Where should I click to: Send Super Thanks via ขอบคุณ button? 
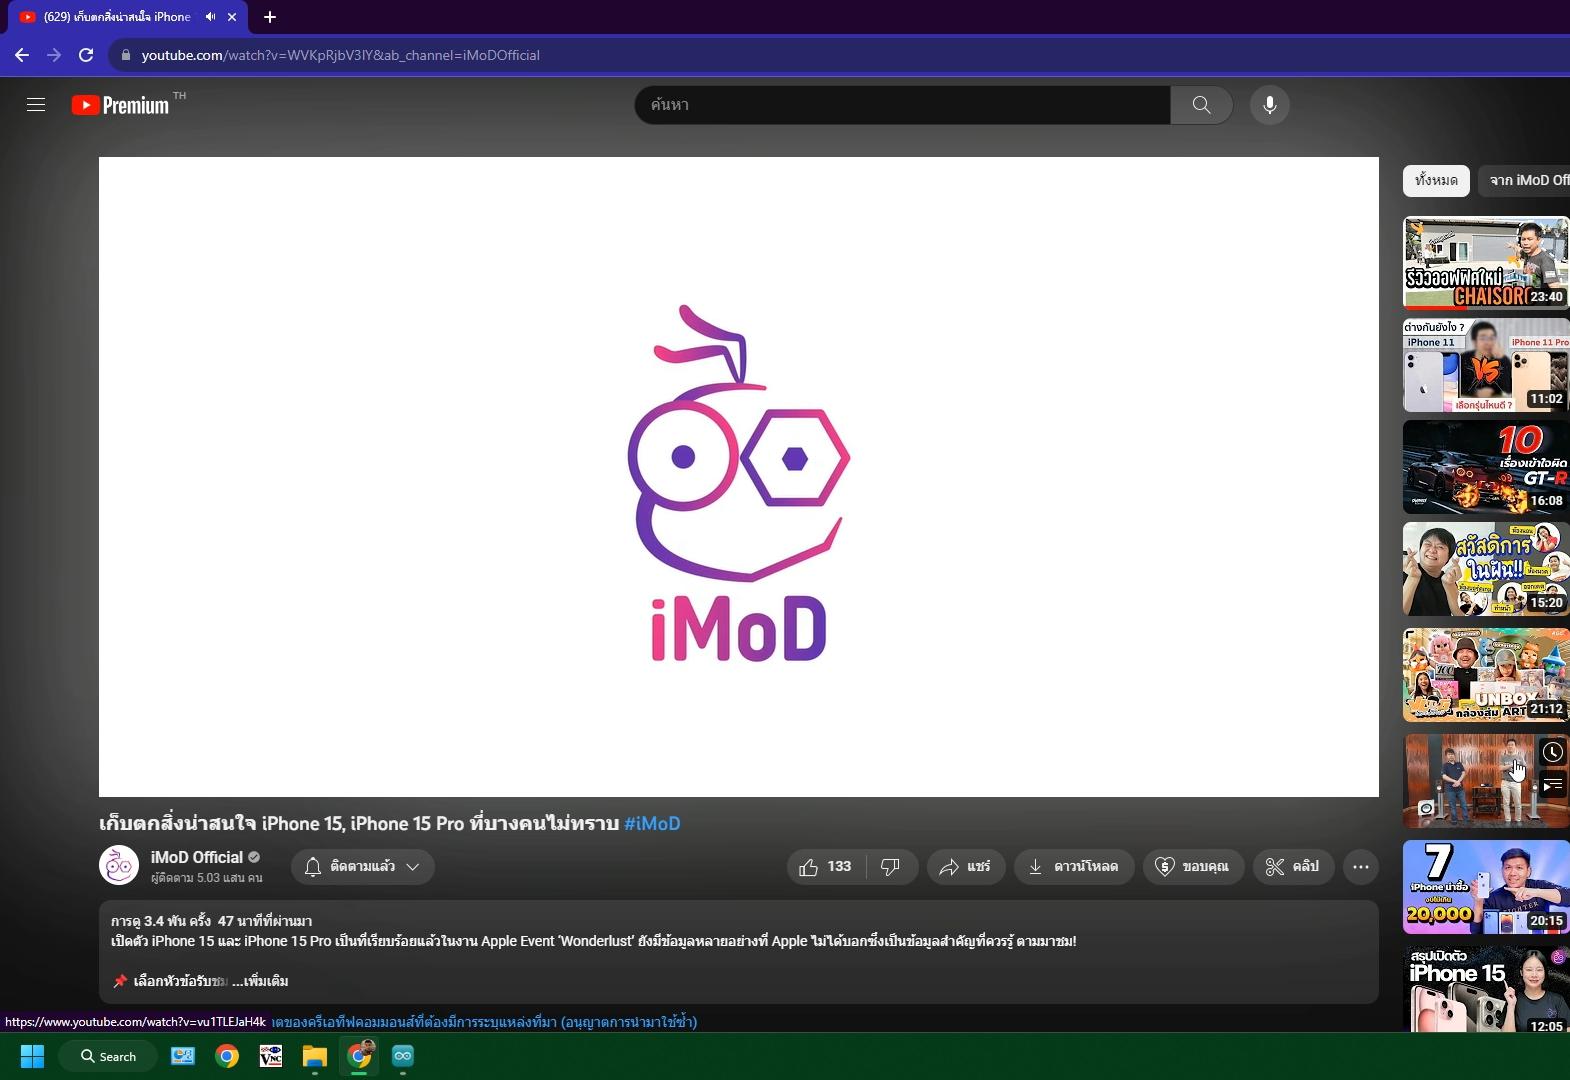pos(1192,867)
